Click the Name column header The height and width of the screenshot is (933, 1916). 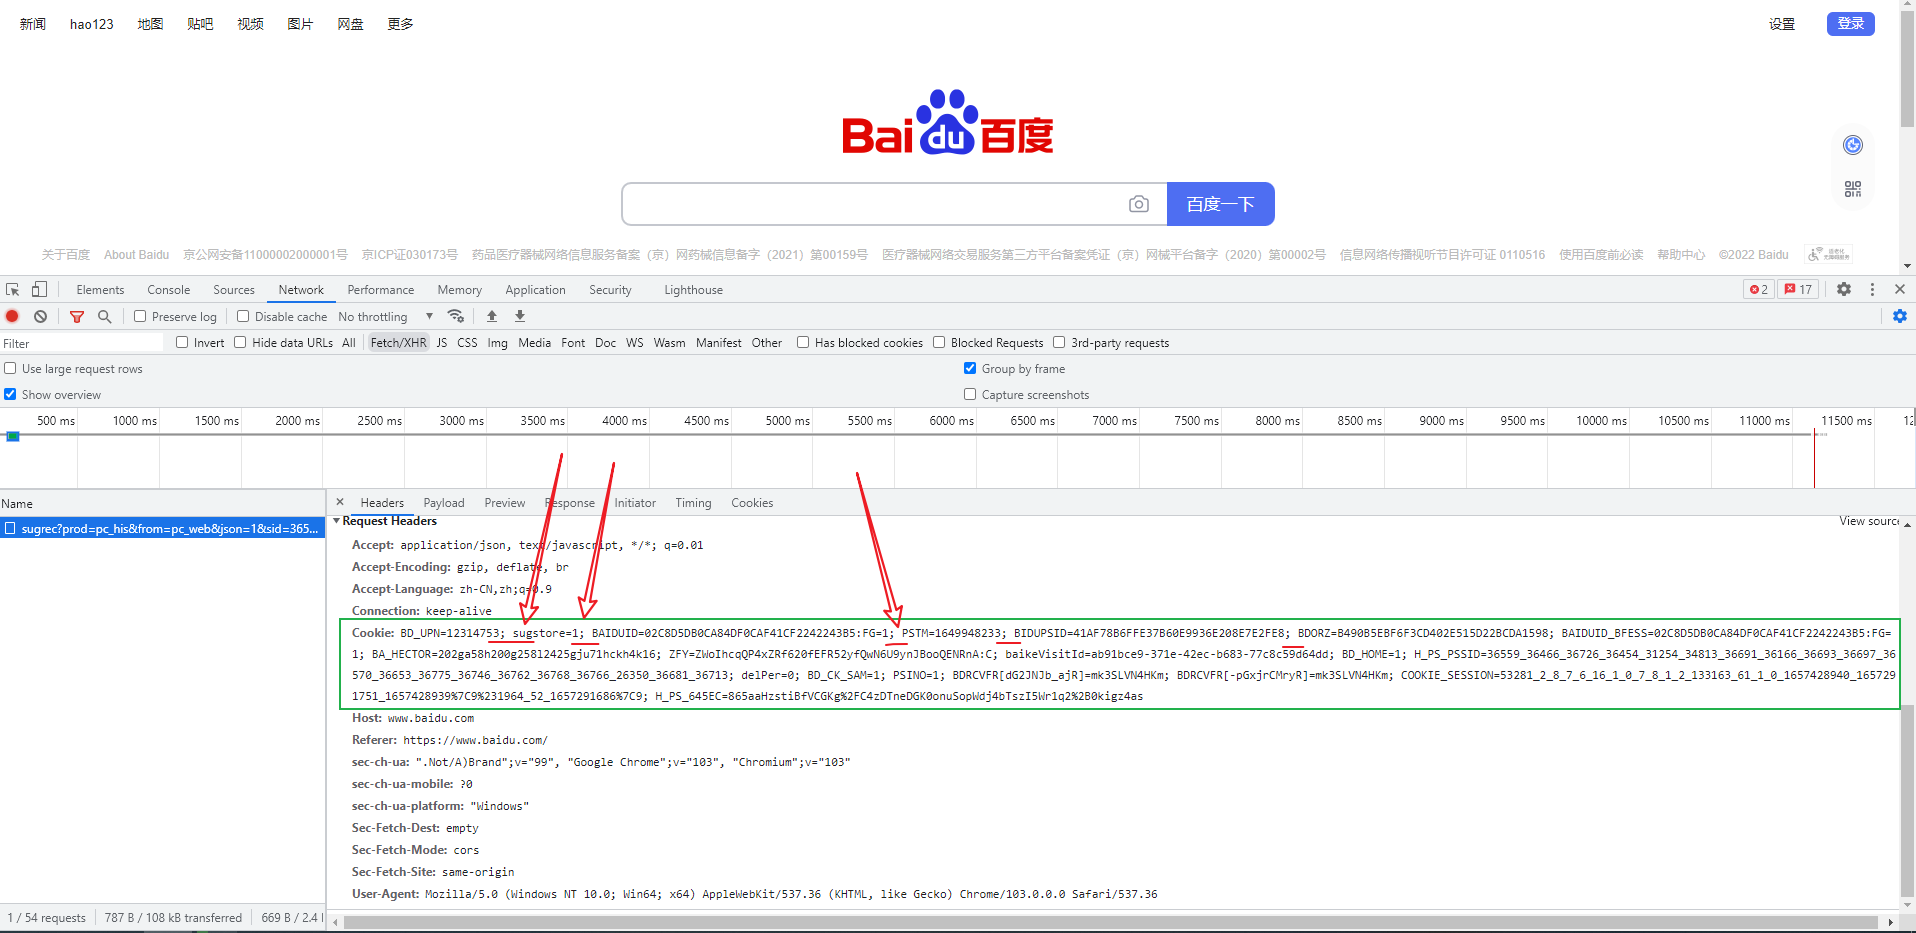pos(162,503)
